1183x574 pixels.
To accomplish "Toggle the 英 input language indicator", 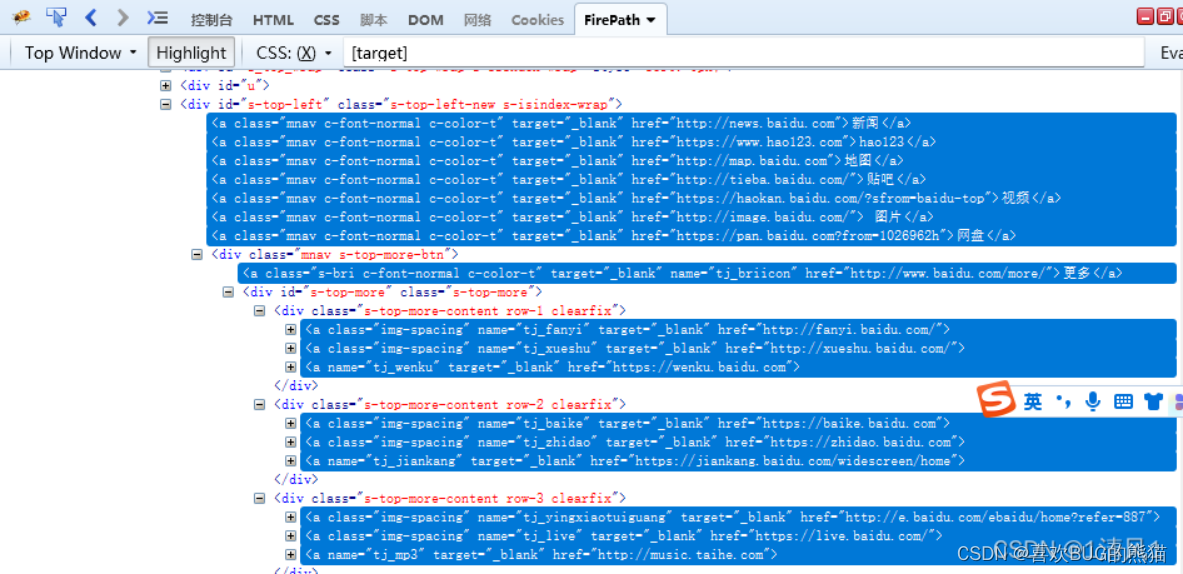I will tap(1034, 402).
